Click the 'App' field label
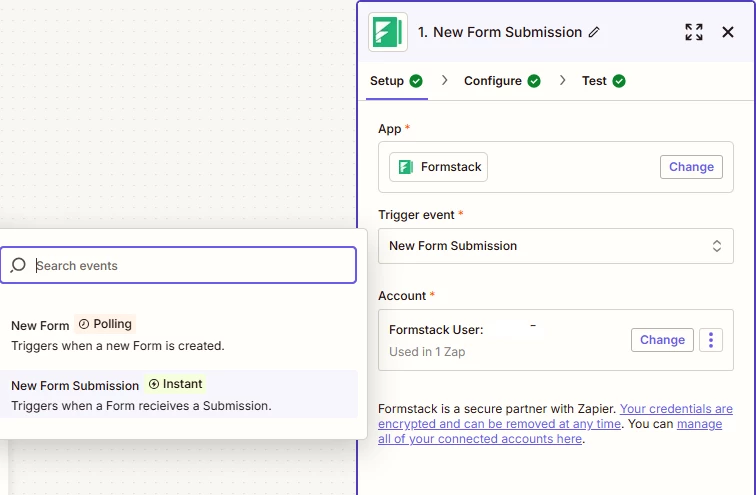Viewport: 756px width, 495px height. pyautogui.click(x=390, y=129)
